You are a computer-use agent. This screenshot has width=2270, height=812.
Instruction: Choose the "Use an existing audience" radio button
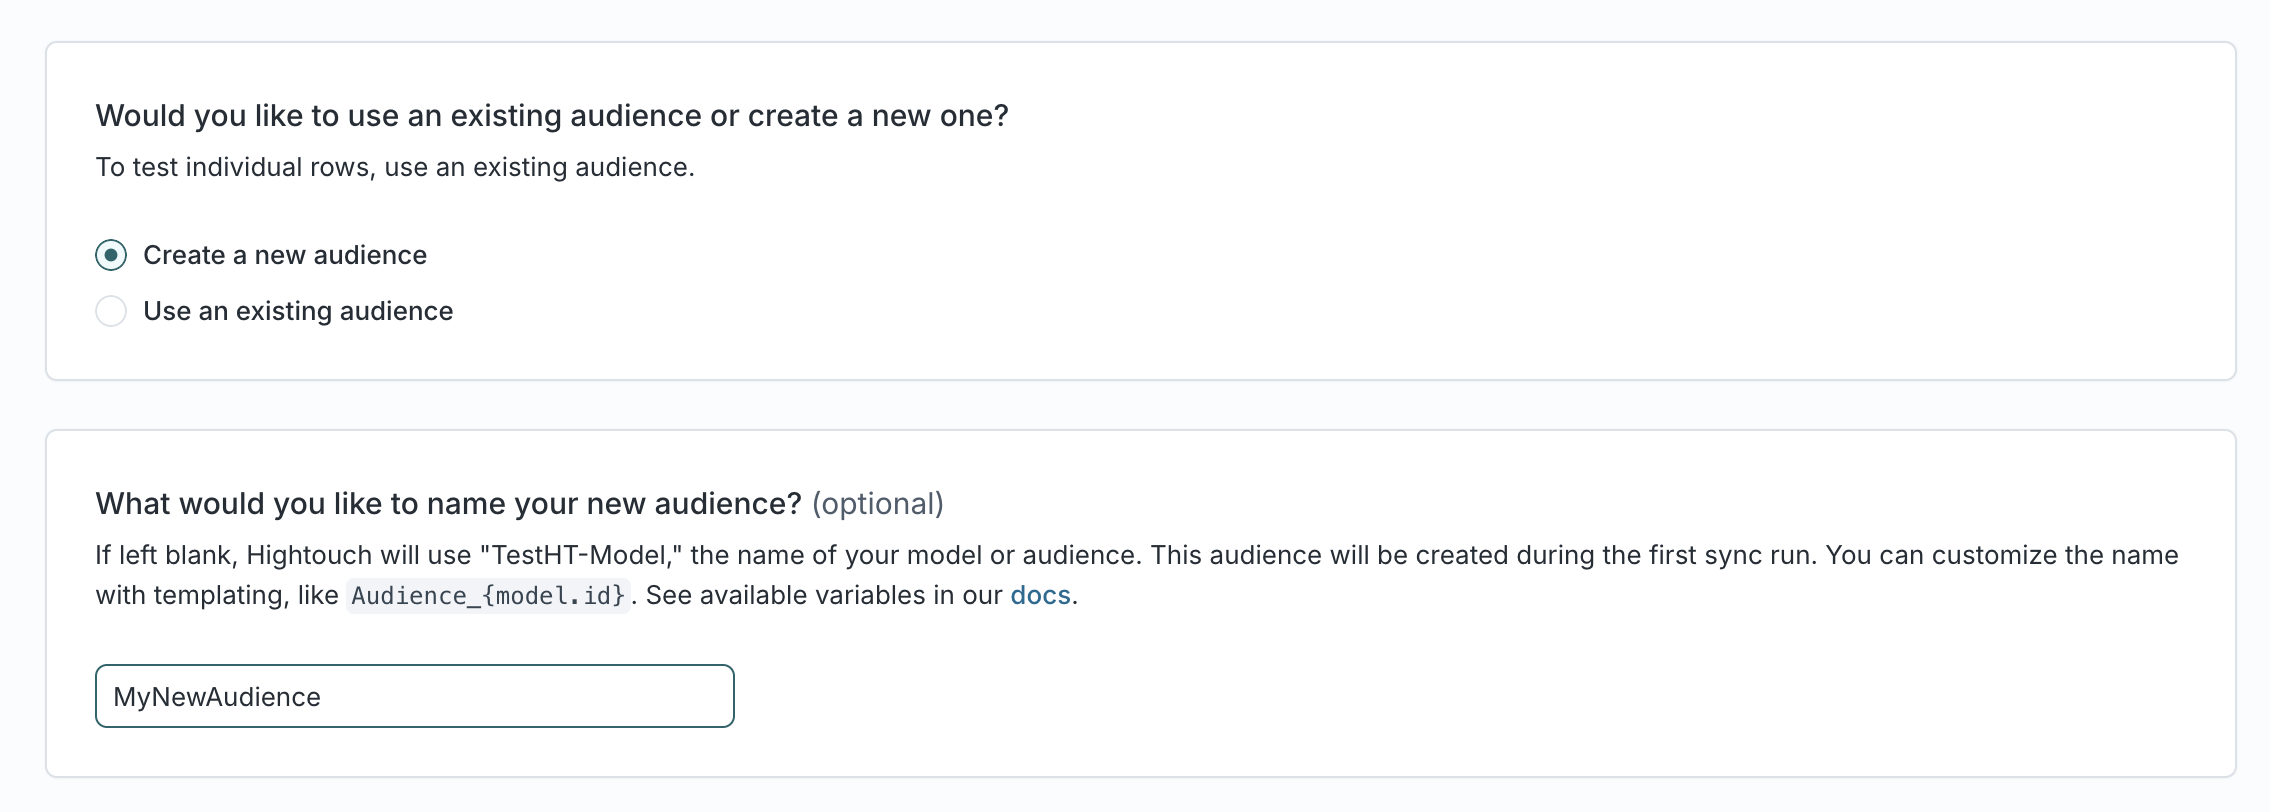(x=111, y=311)
